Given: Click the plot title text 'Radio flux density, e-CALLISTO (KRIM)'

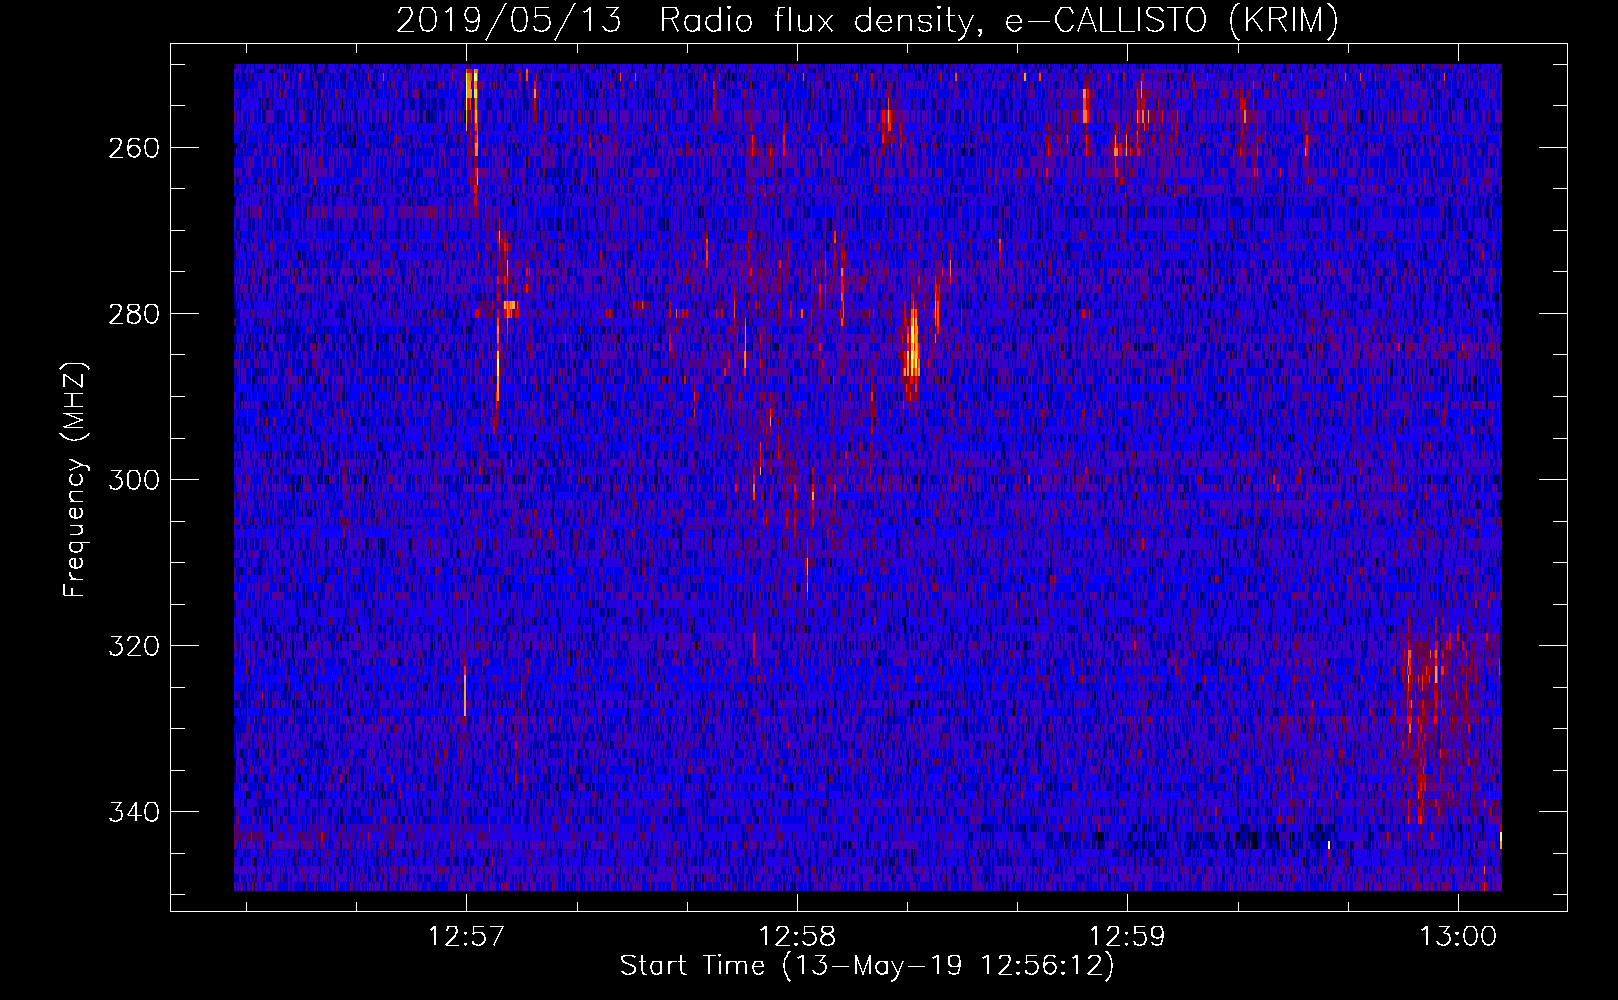Looking at the screenshot, I should pos(998,20).
